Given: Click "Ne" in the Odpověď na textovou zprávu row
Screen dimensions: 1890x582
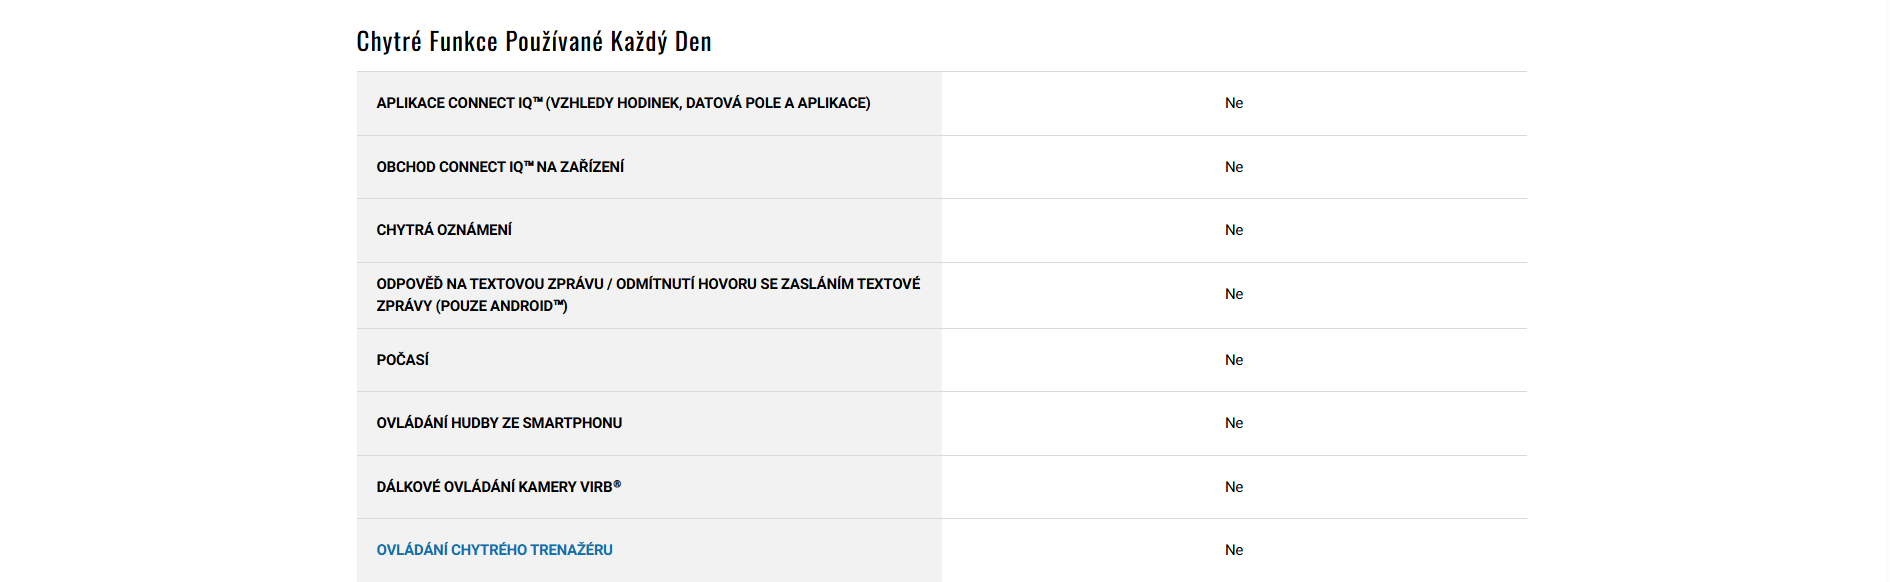Looking at the screenshot, I should (x=1234, y=294).
